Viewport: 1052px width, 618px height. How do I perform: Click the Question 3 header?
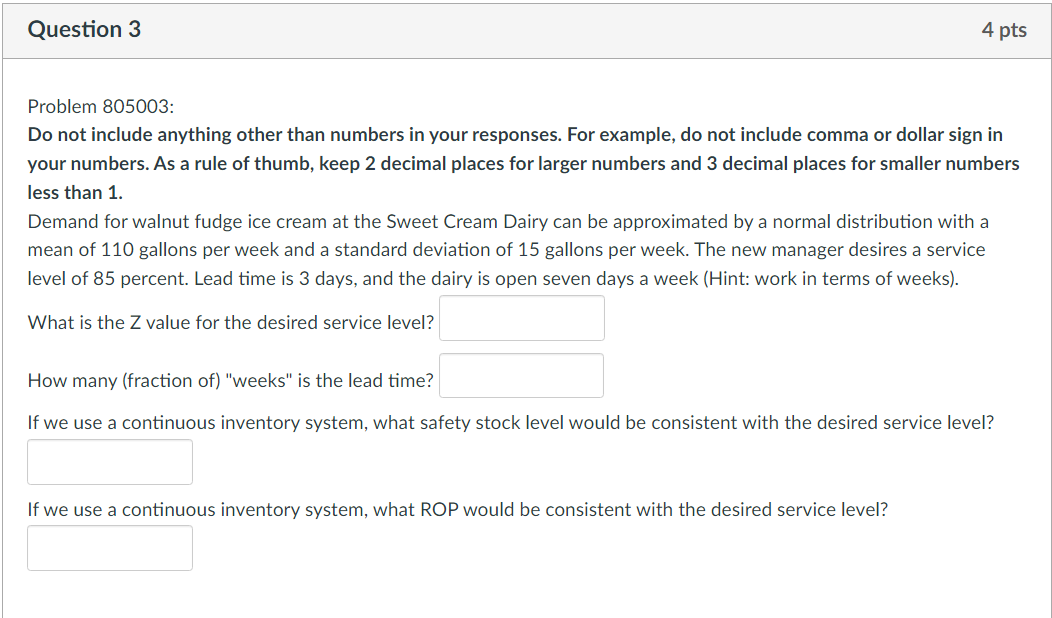[84, 29]
